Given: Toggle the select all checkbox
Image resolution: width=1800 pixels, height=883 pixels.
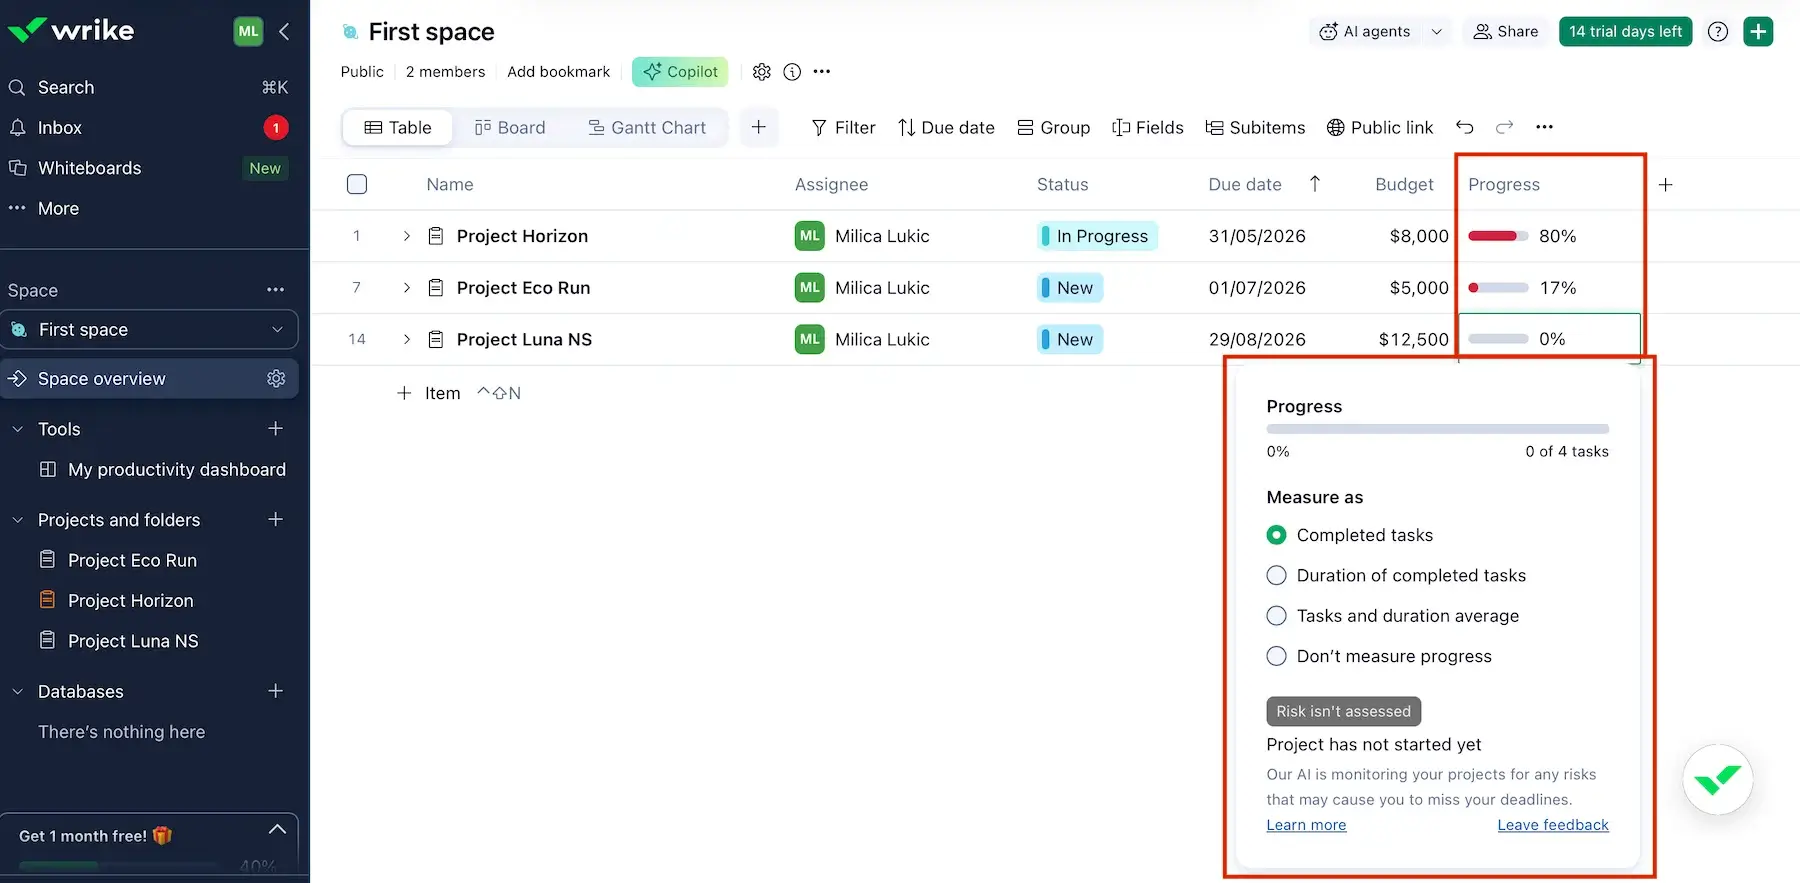Looking at the screenshot, I should point(357,184).
